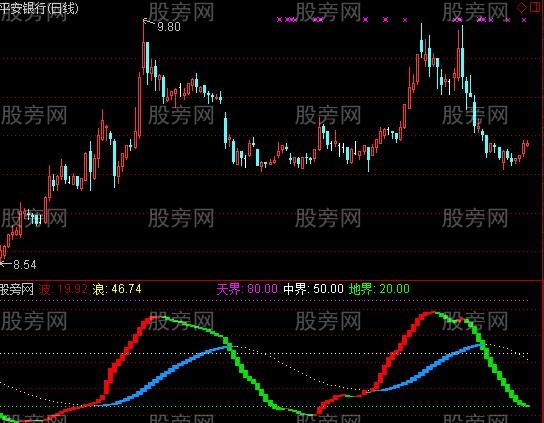Click the 浪: 46.74 indicator value
The width and height of the screenshot is (544, 423).
tap(117, 289)
